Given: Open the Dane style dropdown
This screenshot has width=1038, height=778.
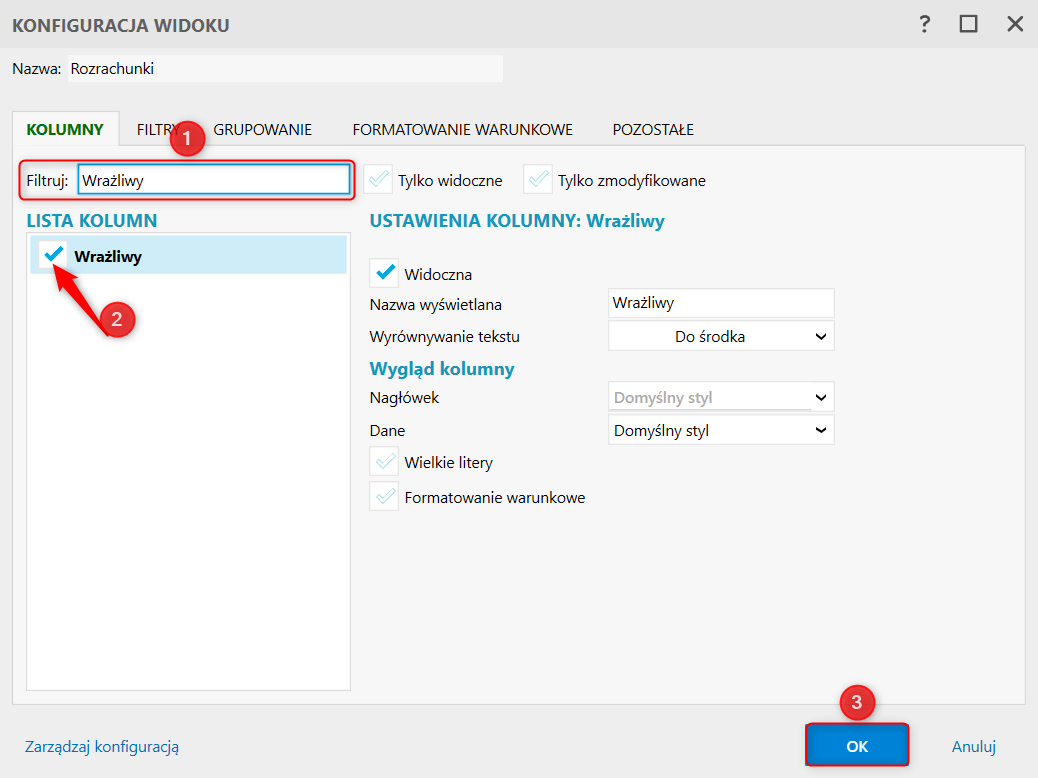Looking at the screenshot, I should [721, 431].
